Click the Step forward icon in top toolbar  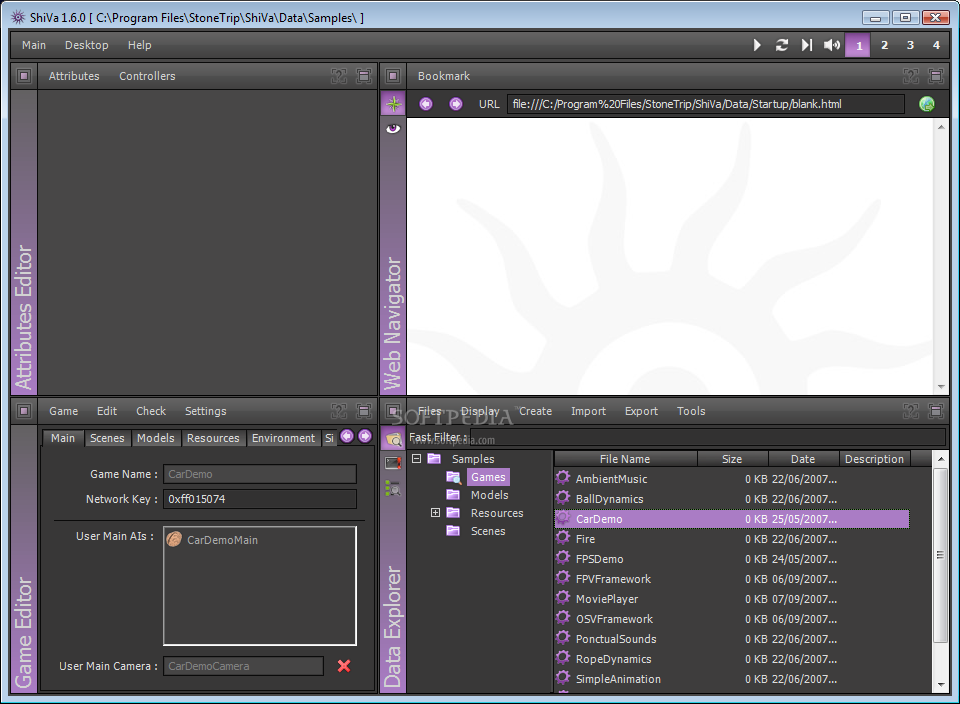coord(807,45)
